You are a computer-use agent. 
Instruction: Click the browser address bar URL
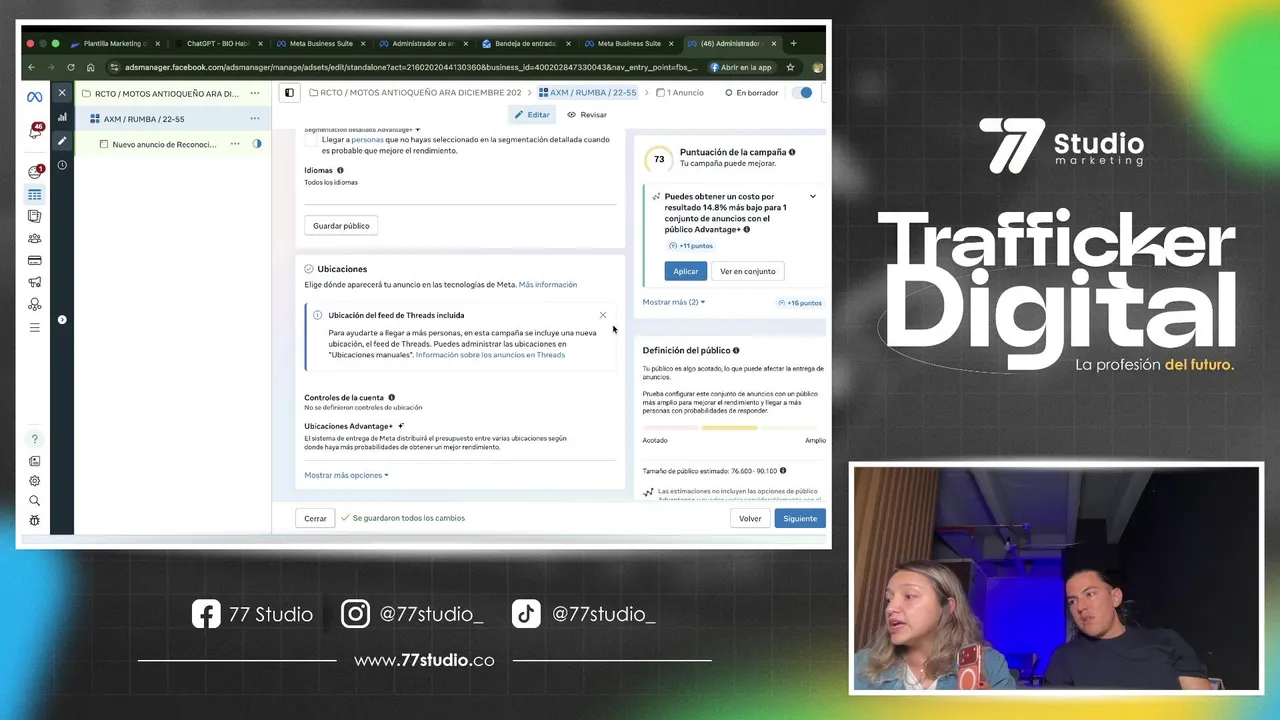pos(410,67)
